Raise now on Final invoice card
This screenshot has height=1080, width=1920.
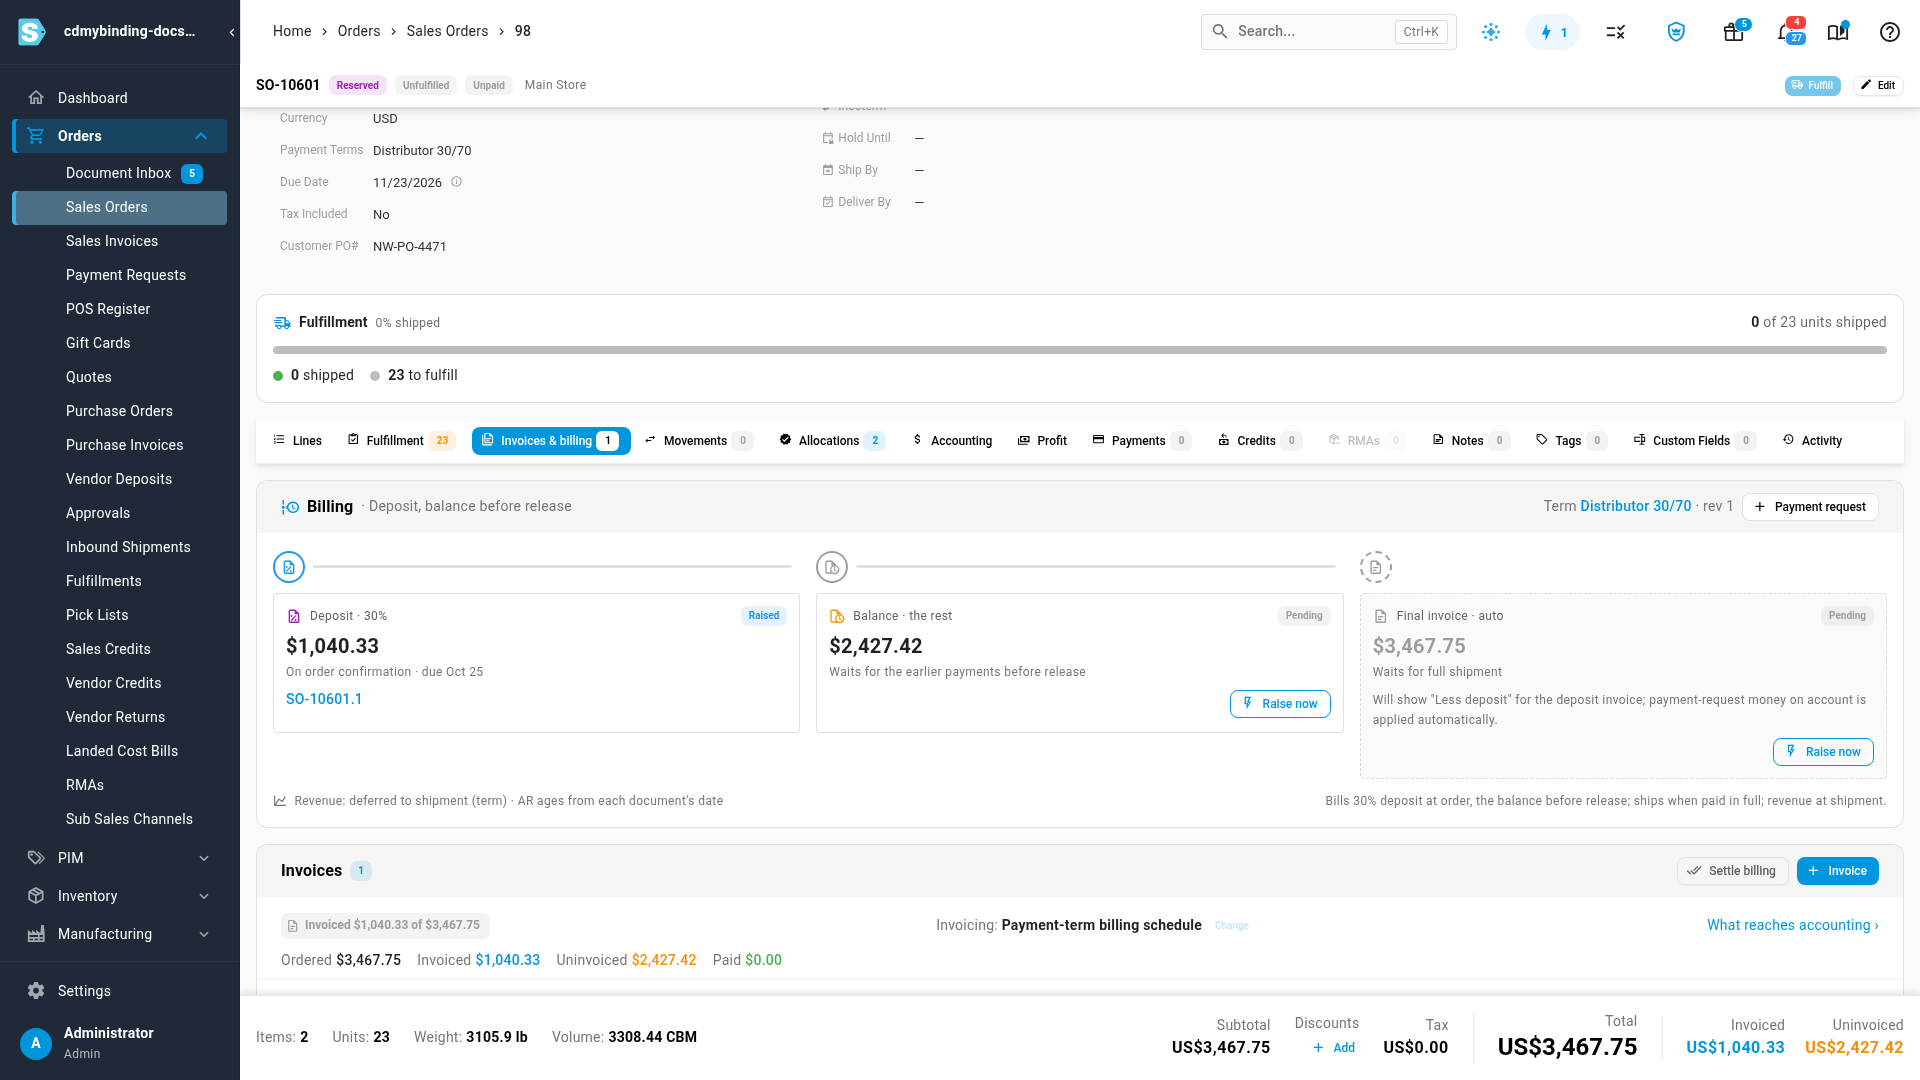click(x=1823, y=752)
